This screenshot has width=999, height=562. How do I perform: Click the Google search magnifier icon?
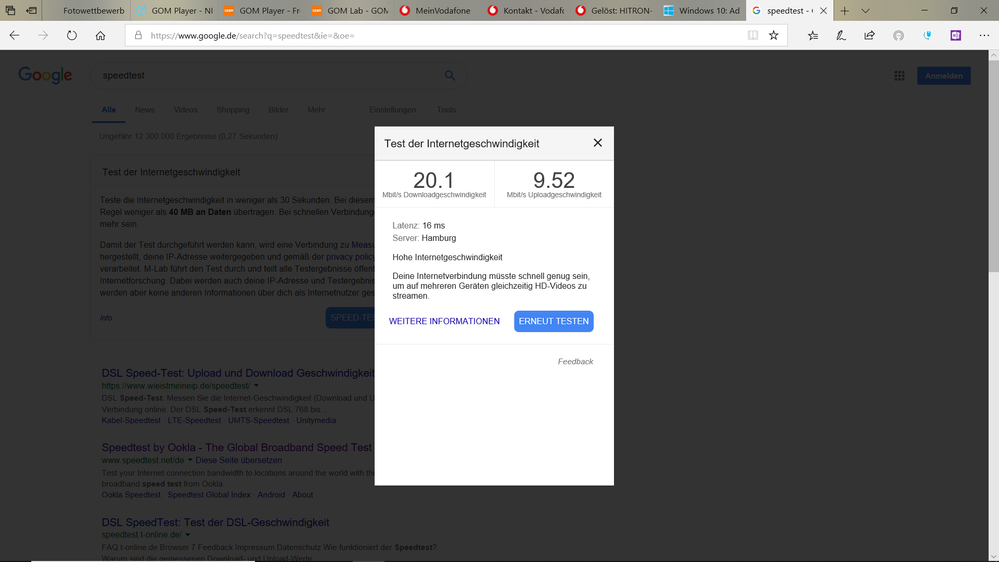tap(449, 75)
